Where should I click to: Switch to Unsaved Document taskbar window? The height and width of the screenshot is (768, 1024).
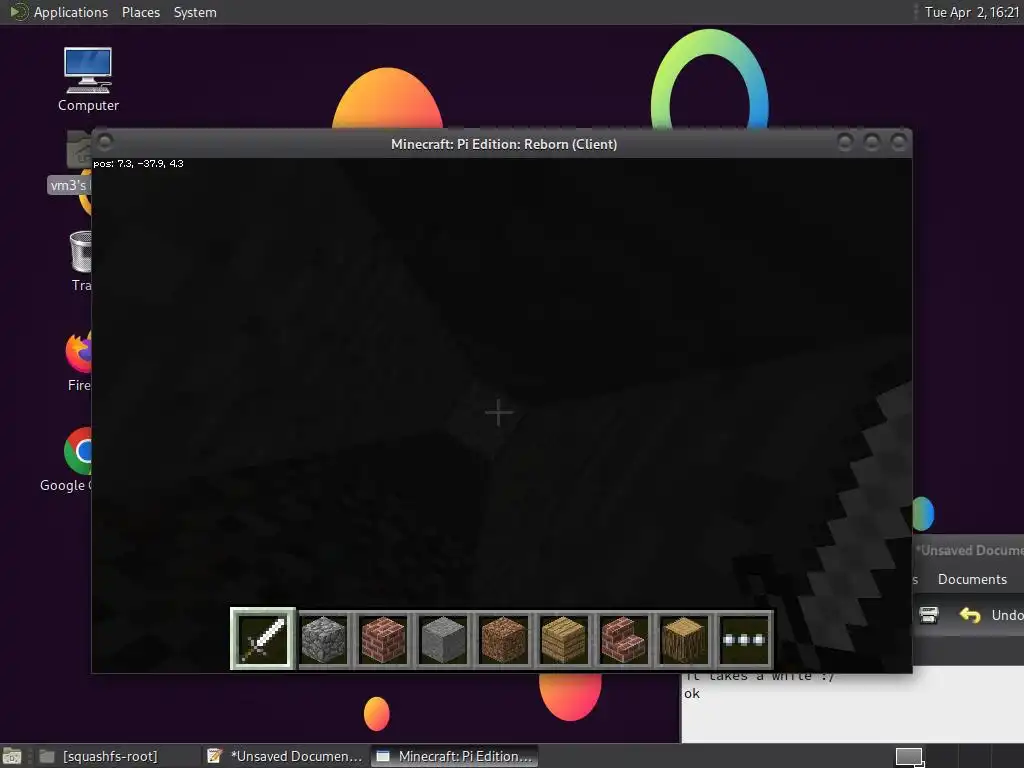point(285,756)
